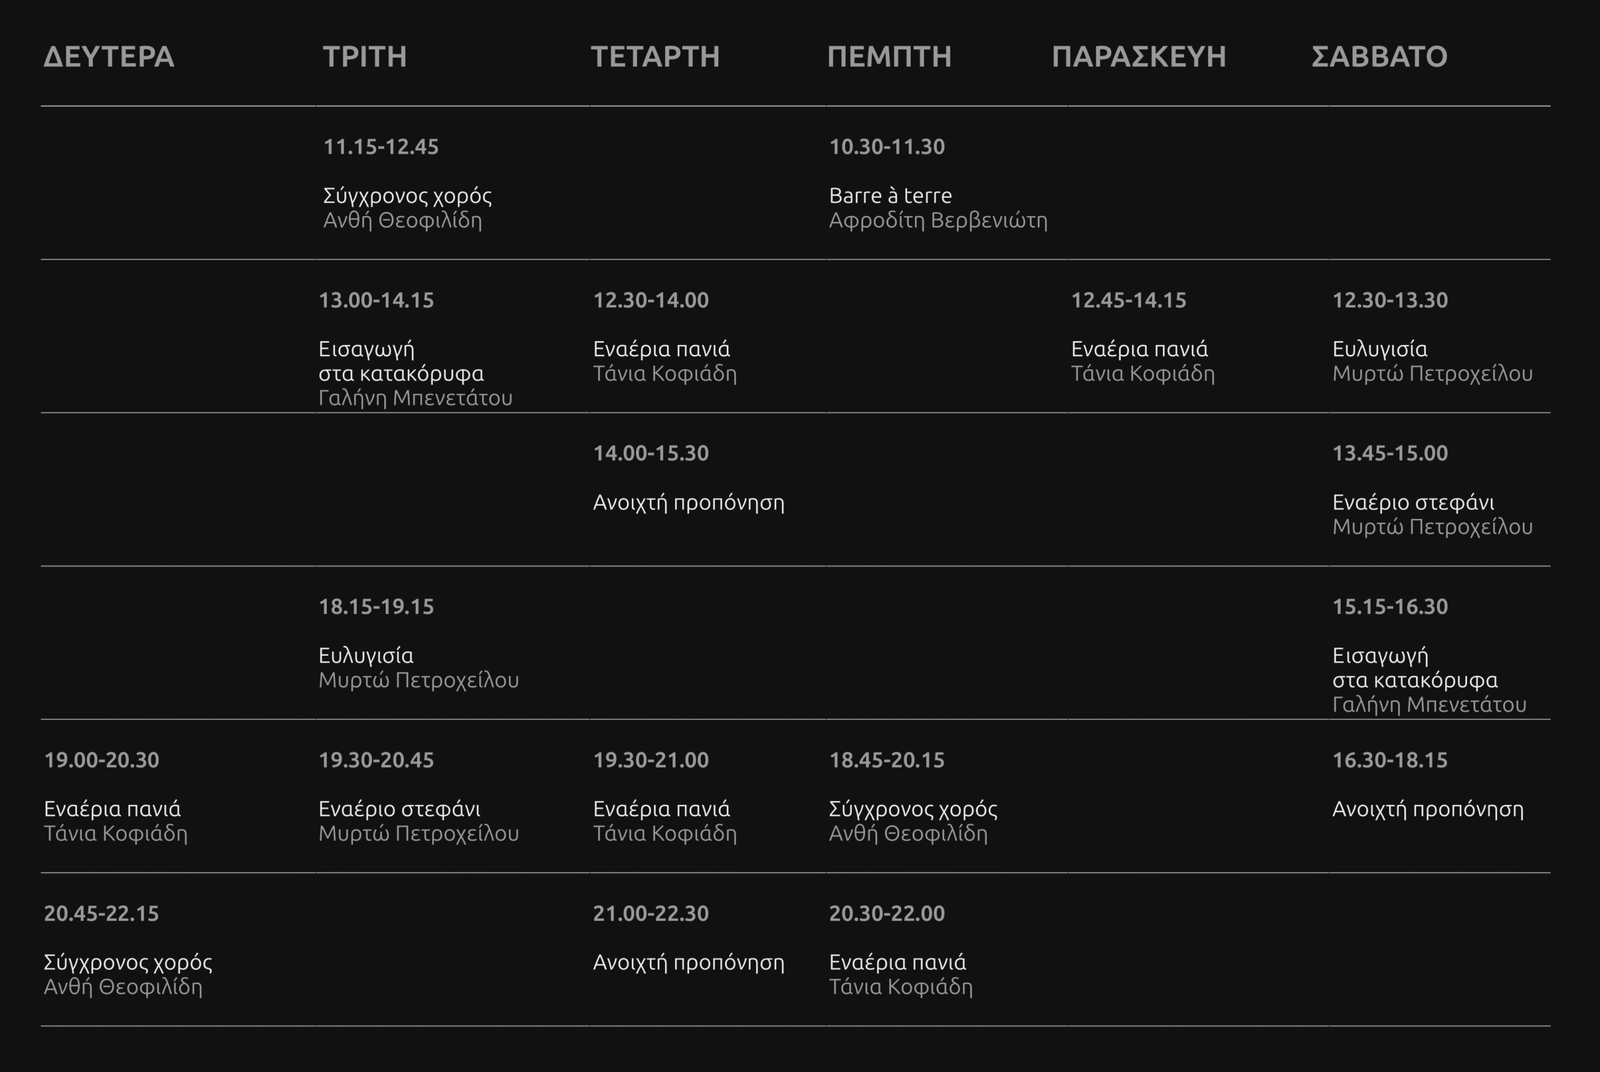Open Thursday 18.45-20.15 Σύγχρονος χορός
Viewport: 1600px width, 1072px height.
click(913, 809)
